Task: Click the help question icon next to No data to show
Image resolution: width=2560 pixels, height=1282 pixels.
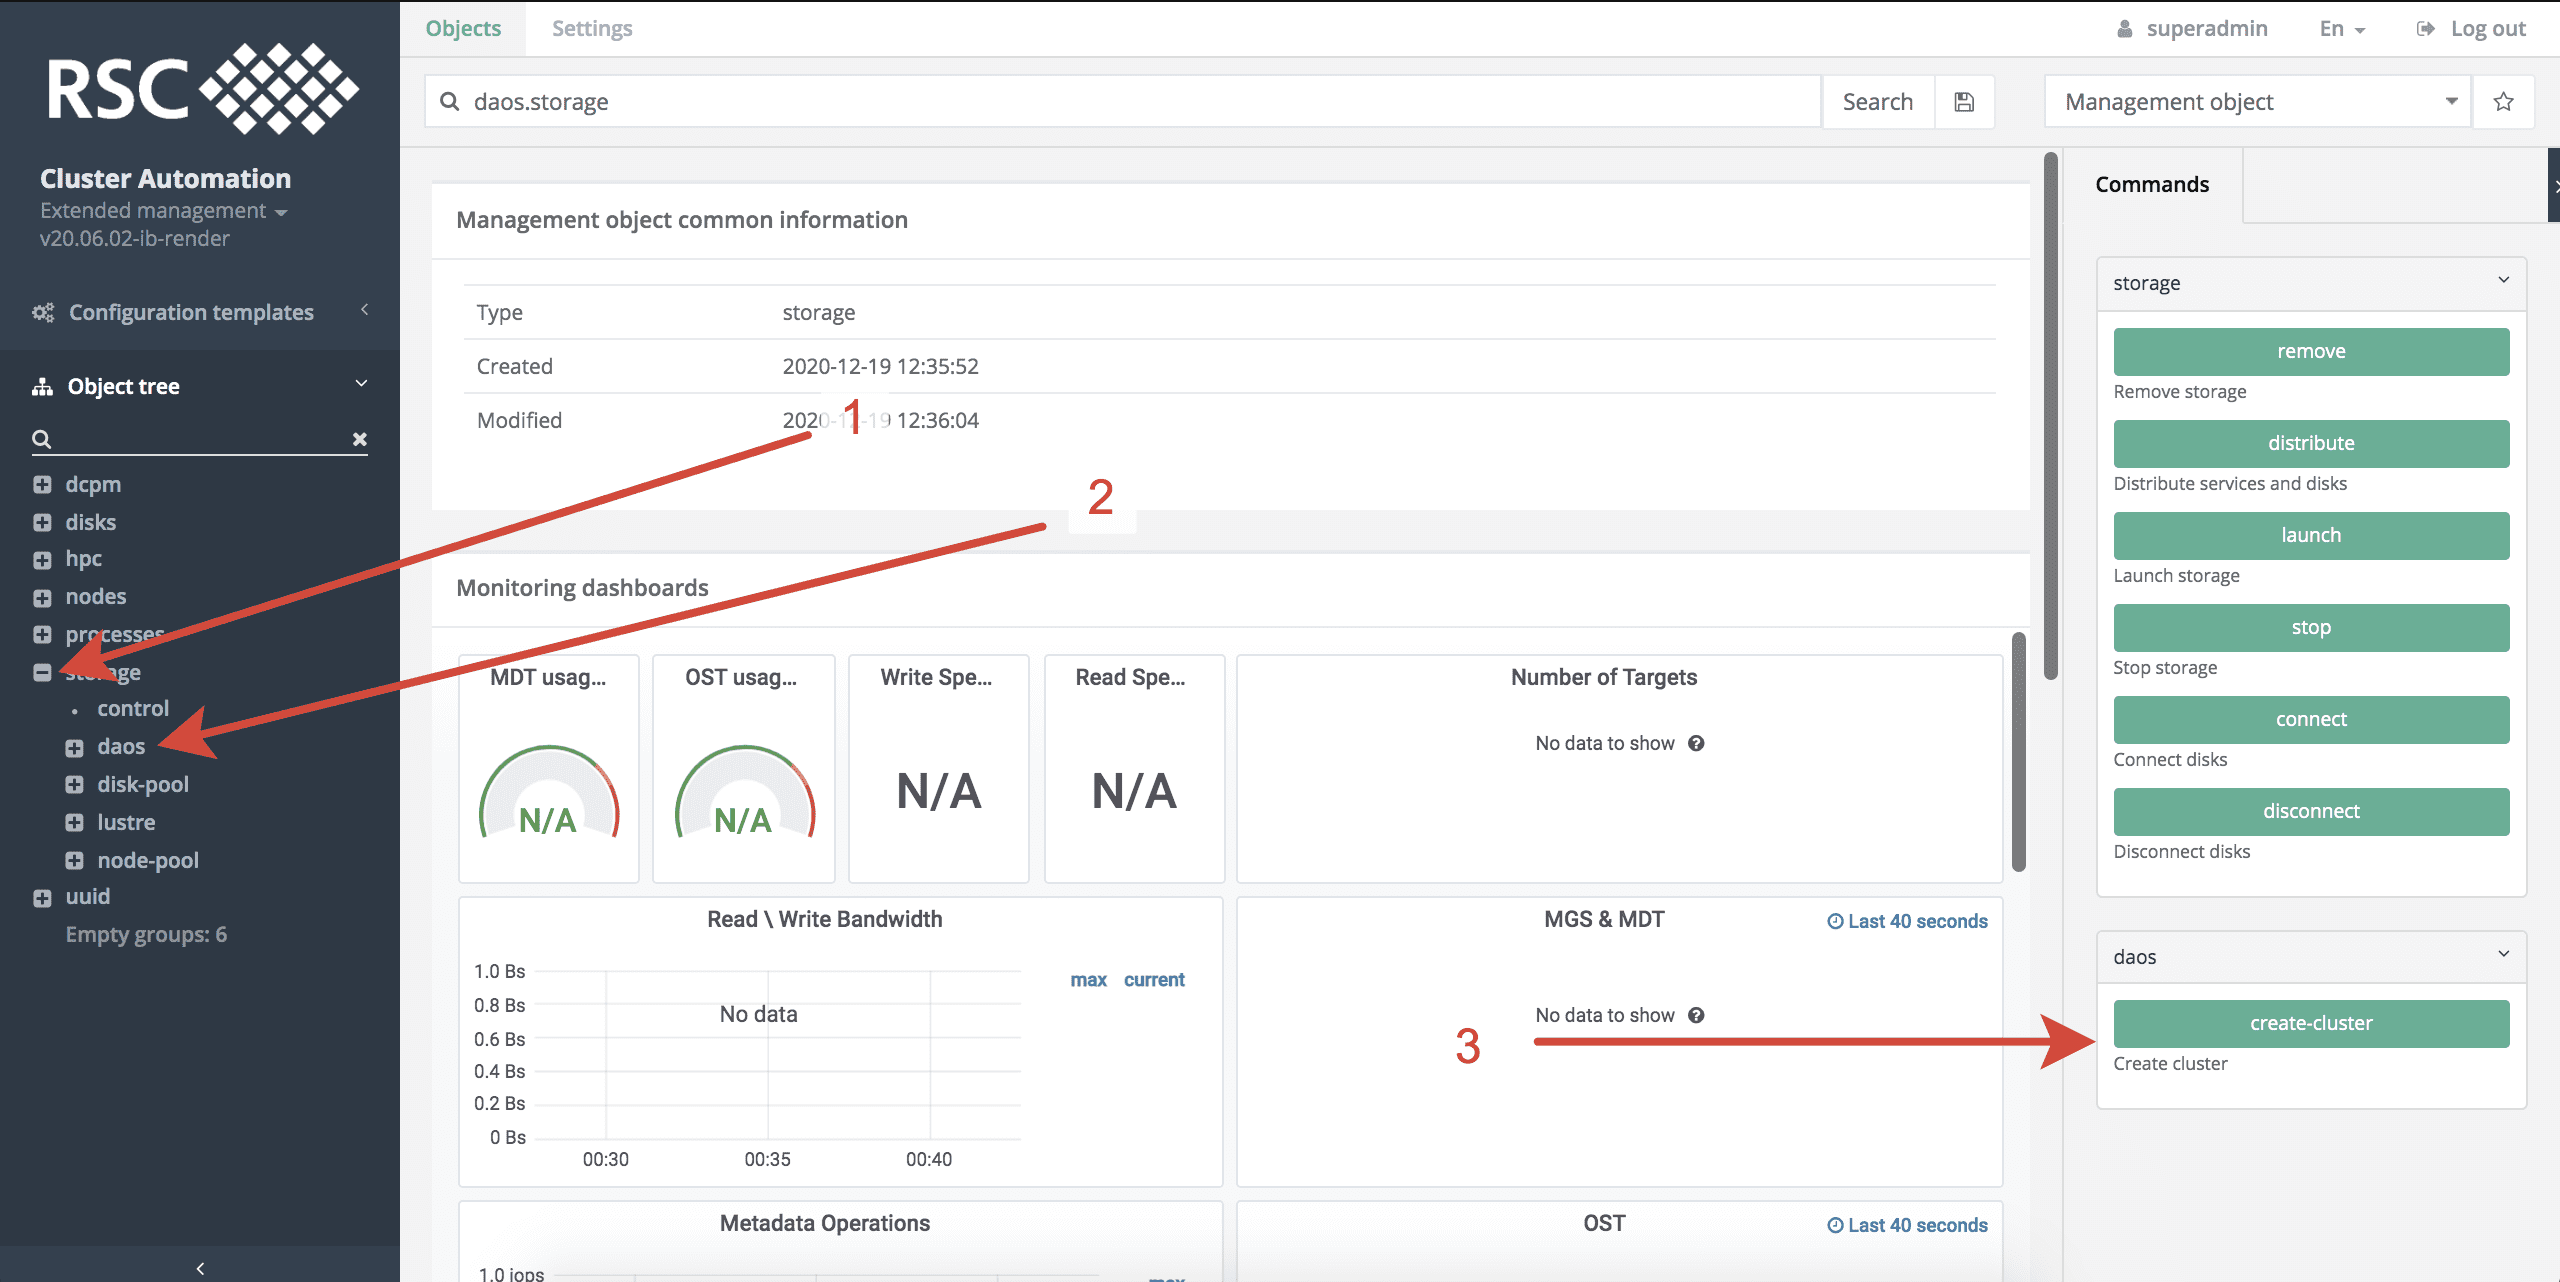Action: tap(1696, 743)
